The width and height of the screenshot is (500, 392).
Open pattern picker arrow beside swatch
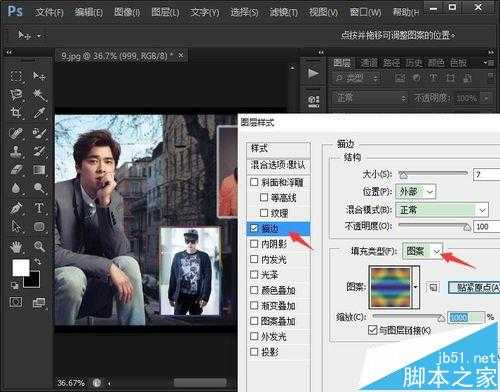point(416,287)
